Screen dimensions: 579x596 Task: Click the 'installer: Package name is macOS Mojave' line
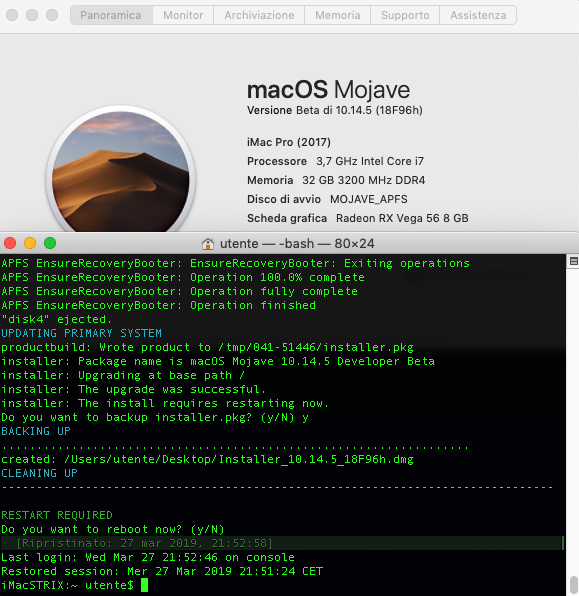tap(218, 361)
